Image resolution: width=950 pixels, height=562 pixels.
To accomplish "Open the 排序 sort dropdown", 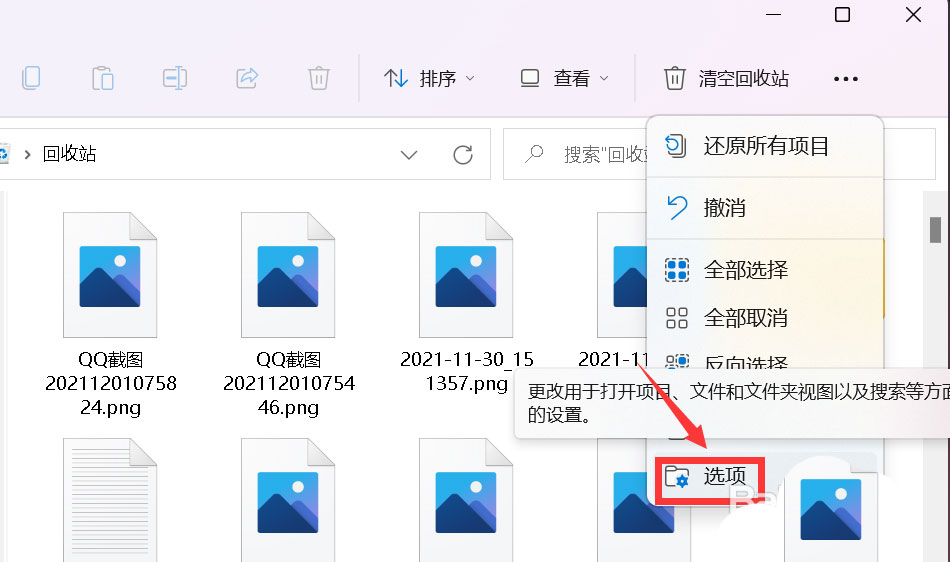I will coord(429,78).
